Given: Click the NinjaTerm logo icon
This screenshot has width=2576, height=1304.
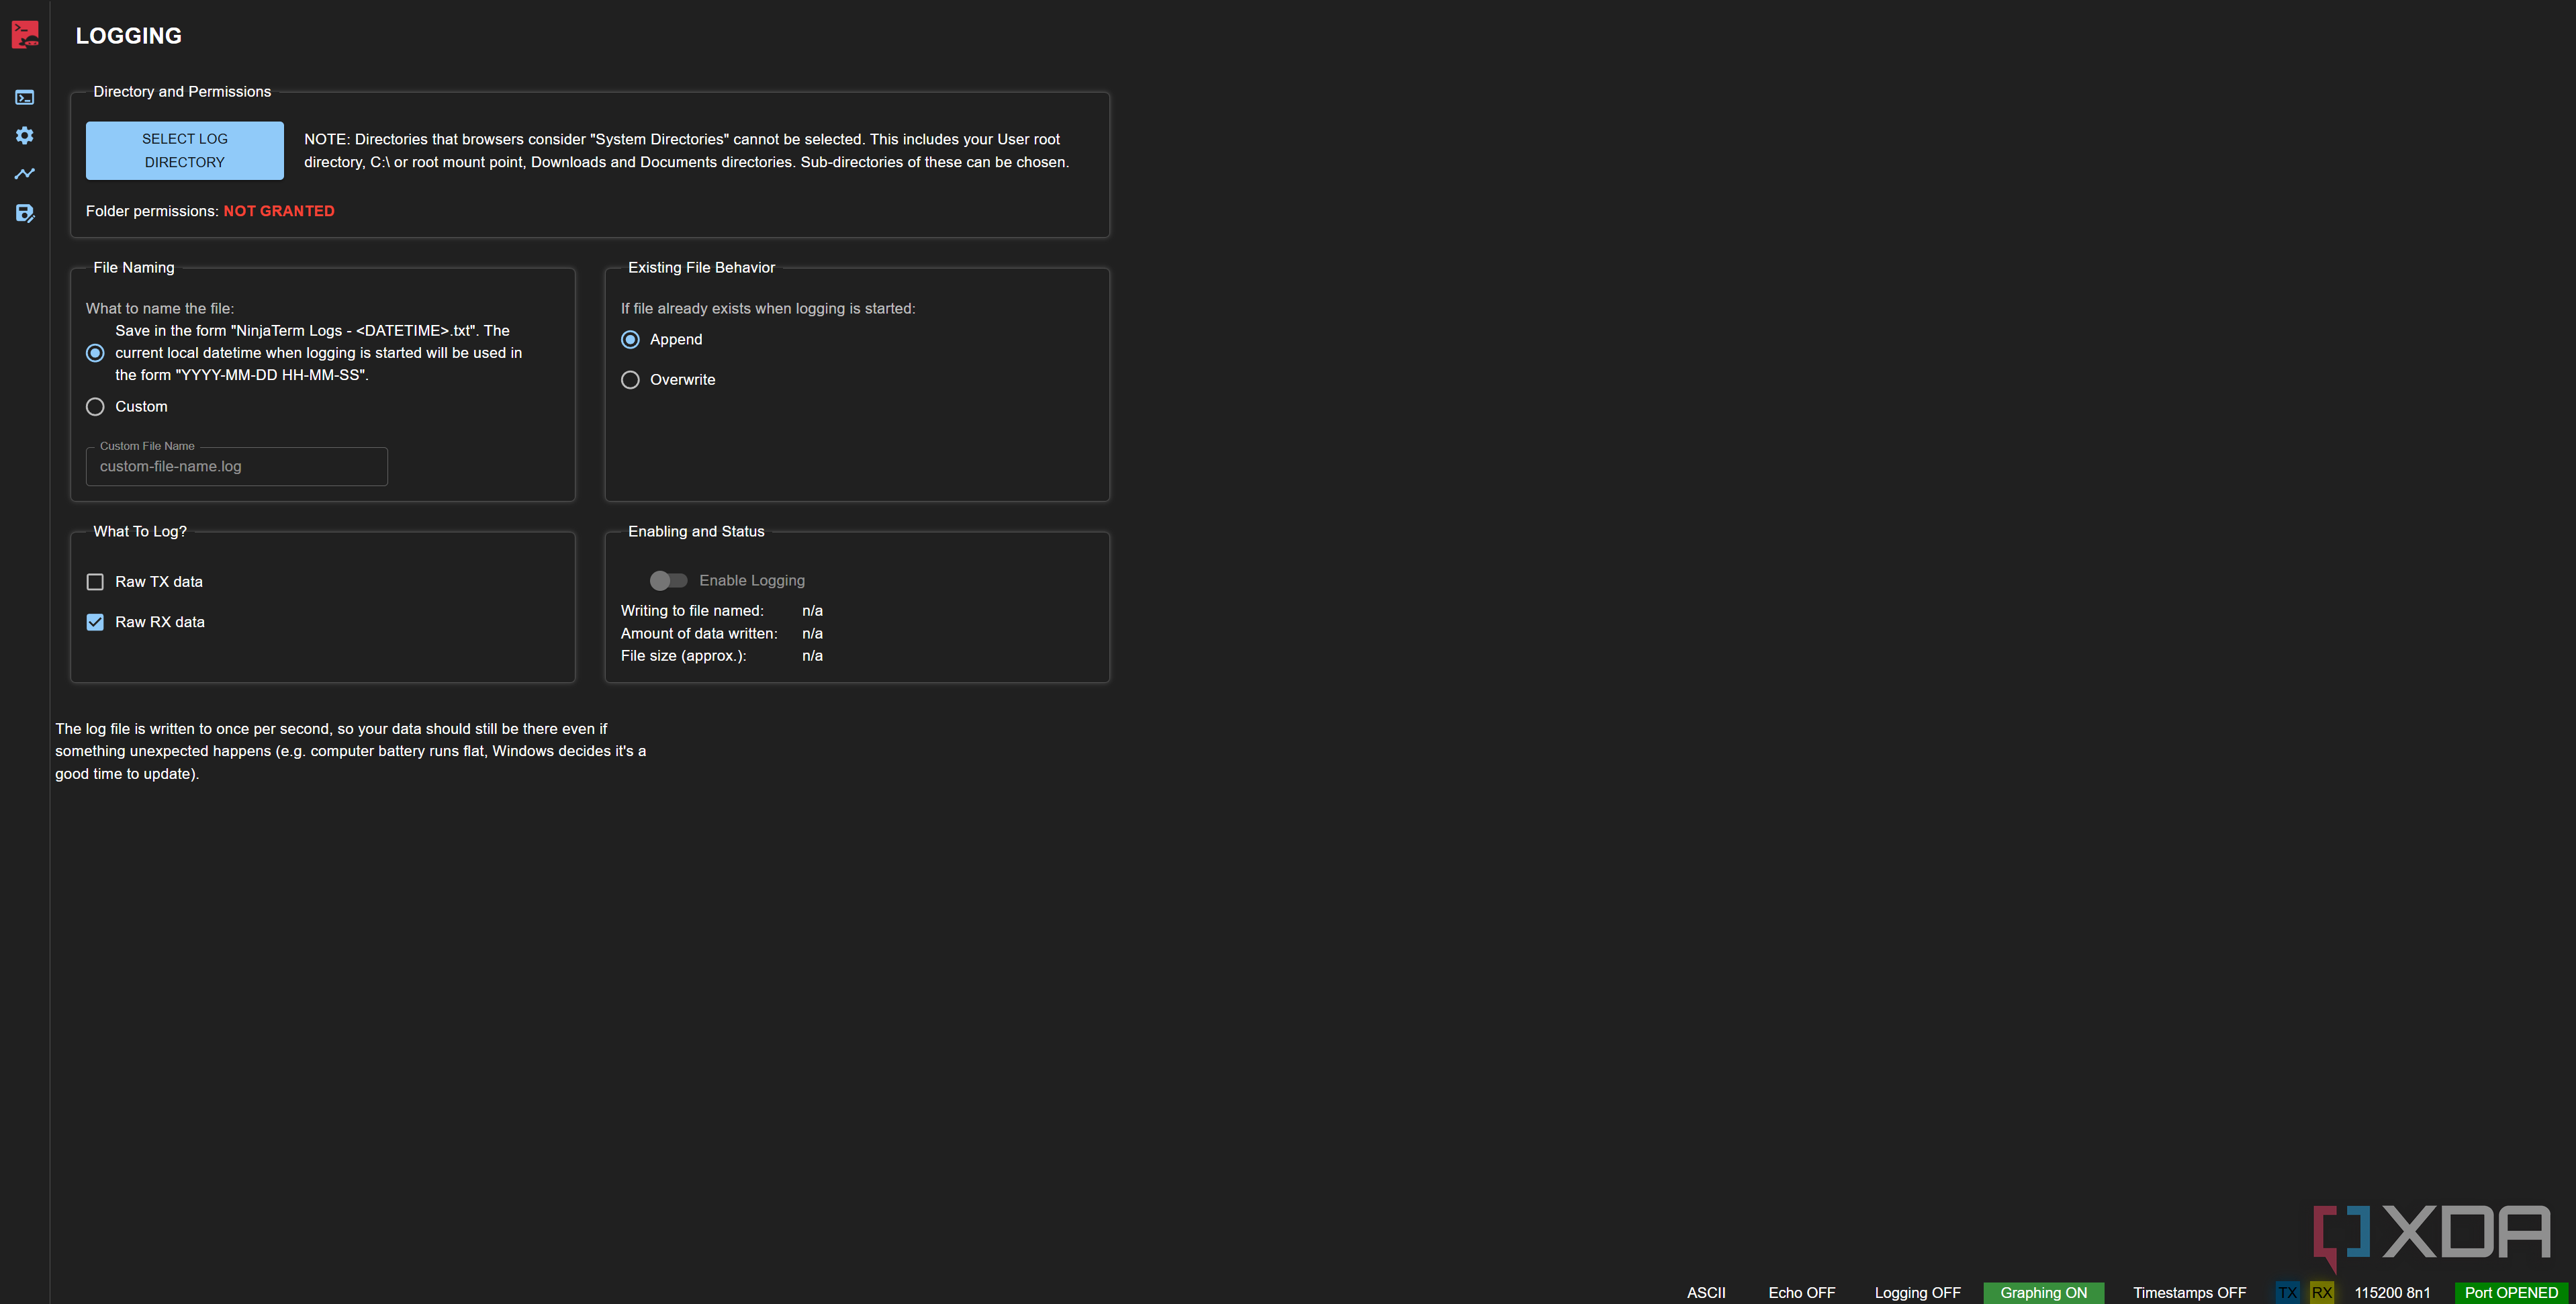Looking at the screenshot, I should point(25,34).
